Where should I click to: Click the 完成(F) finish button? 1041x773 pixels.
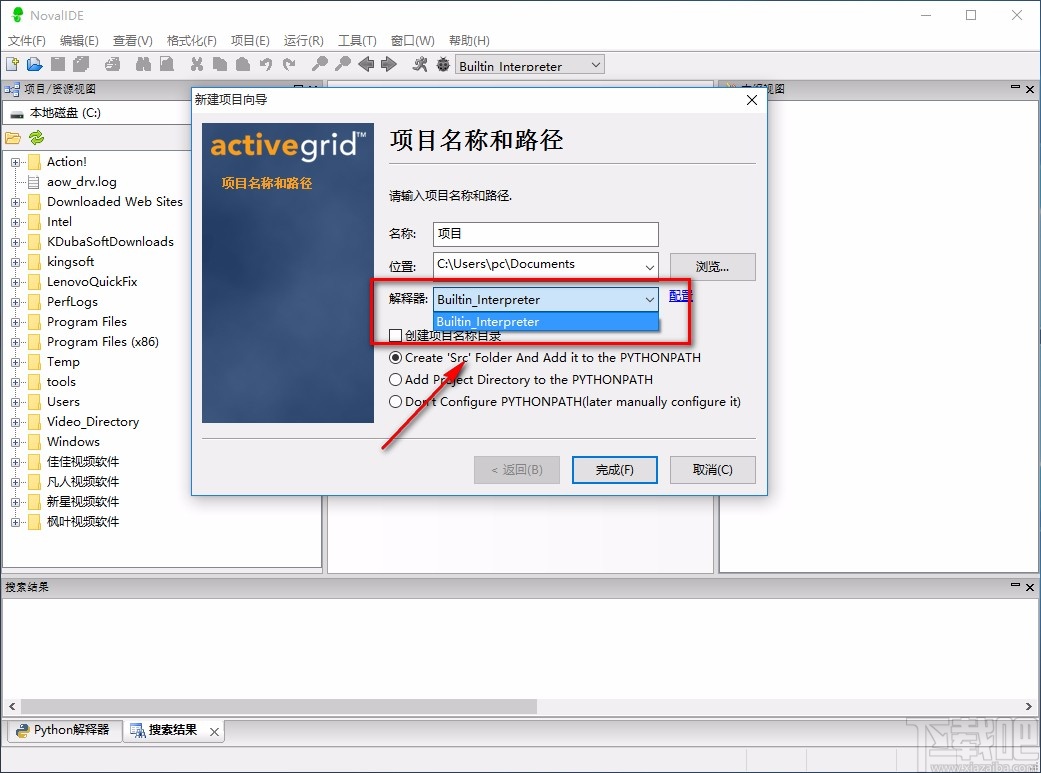coord(614,470)
